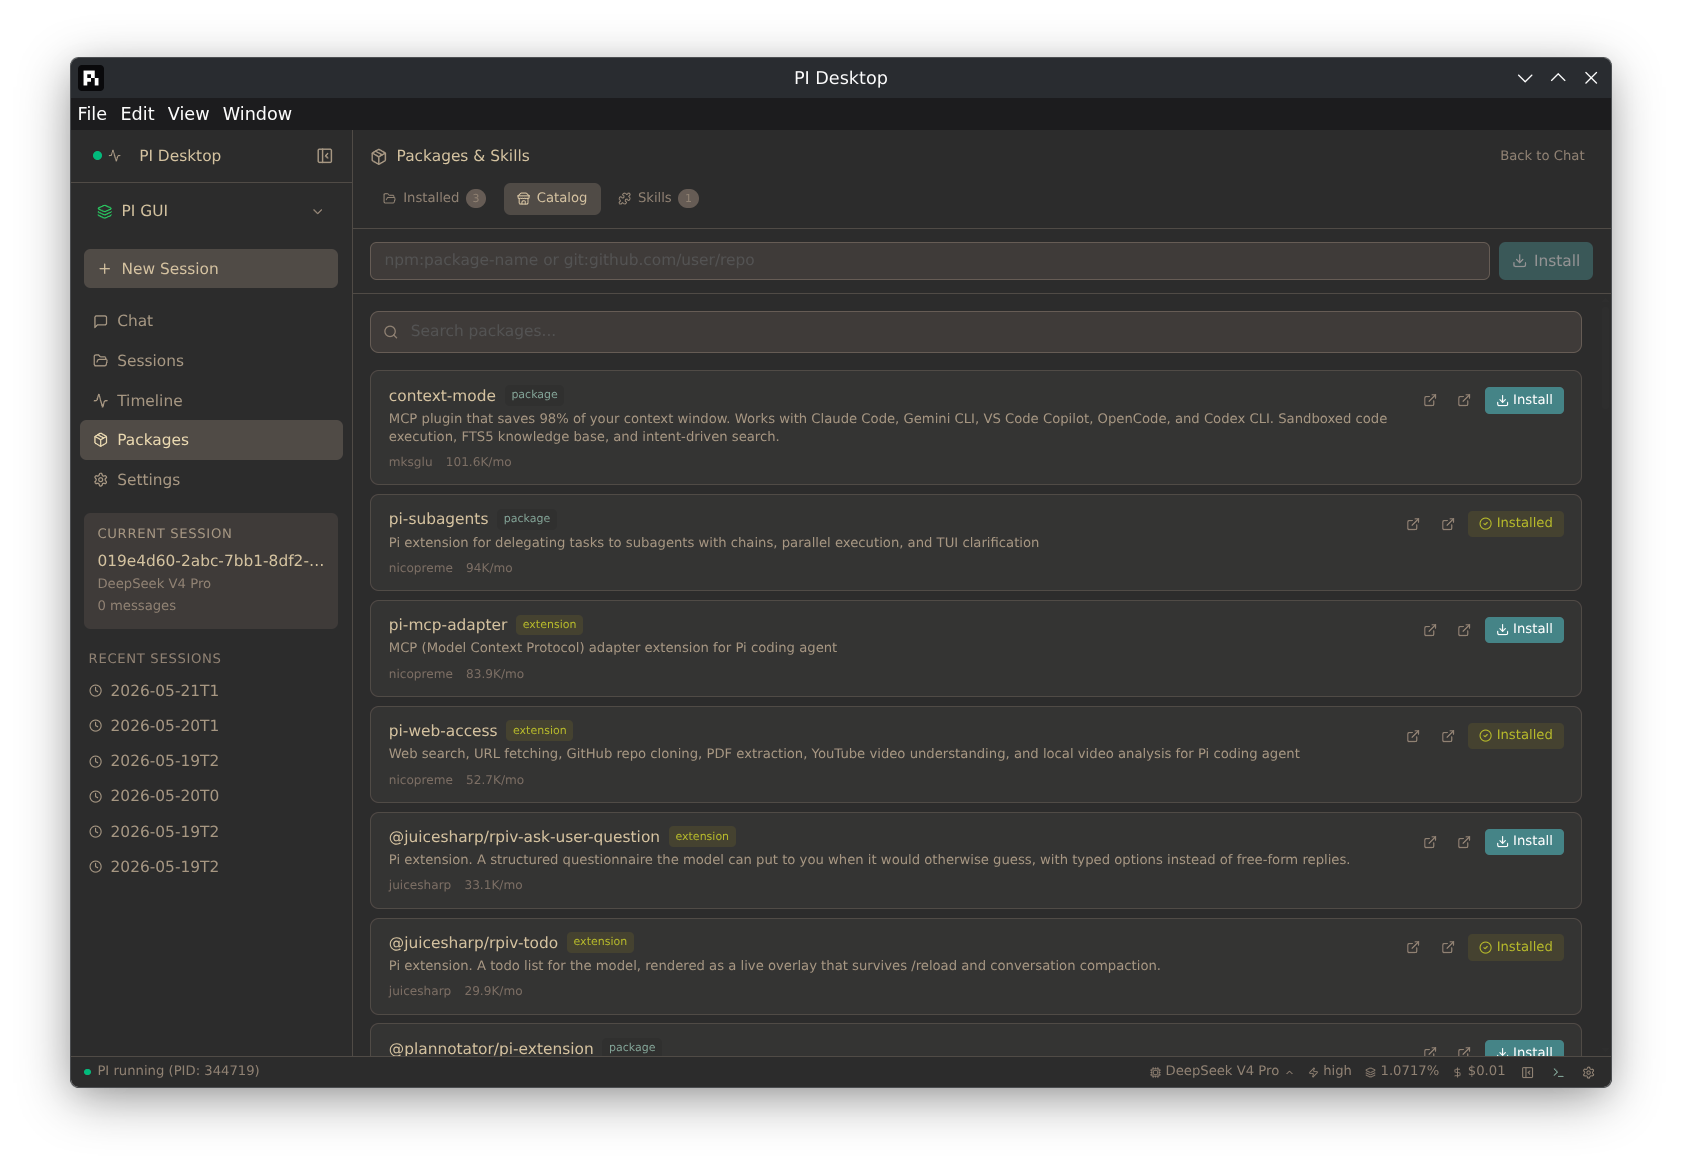Open the left external link icon for context-mode
Viewport: 1683px width, 1172px height.
1430,400
